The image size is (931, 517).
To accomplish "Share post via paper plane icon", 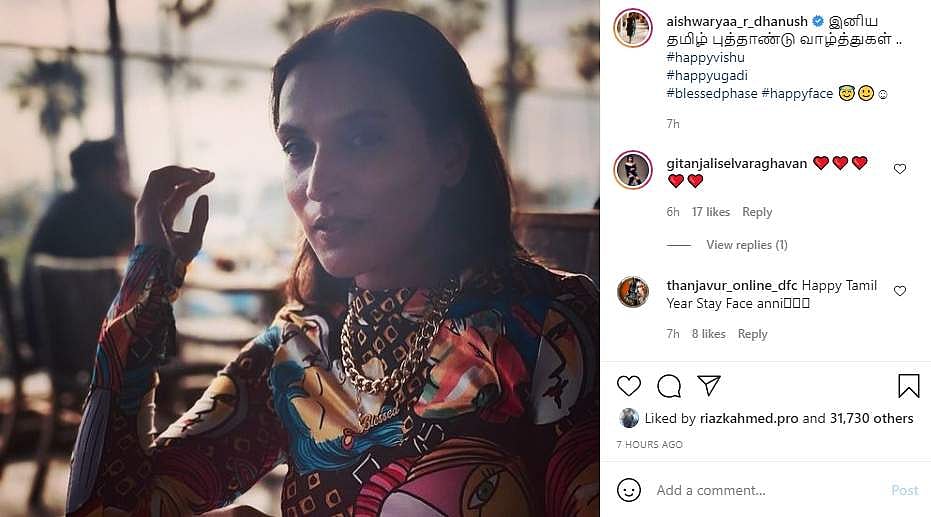I will 709,386.
